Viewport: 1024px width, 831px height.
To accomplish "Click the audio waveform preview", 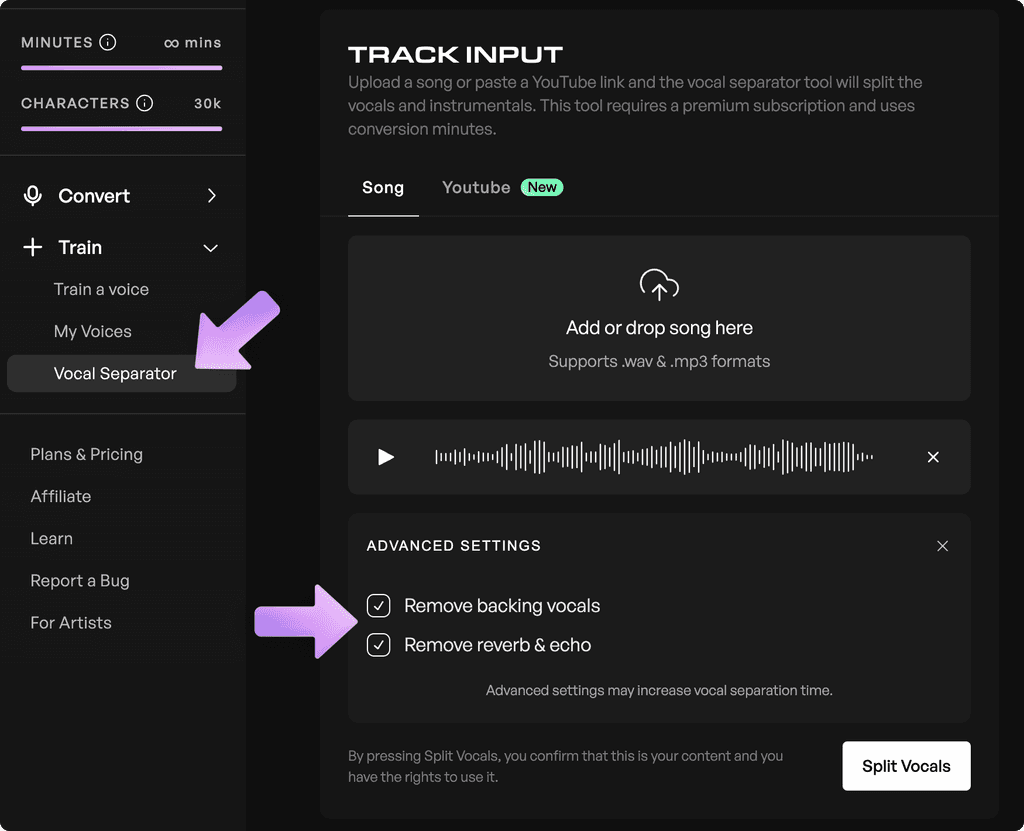I will [650, 457].
